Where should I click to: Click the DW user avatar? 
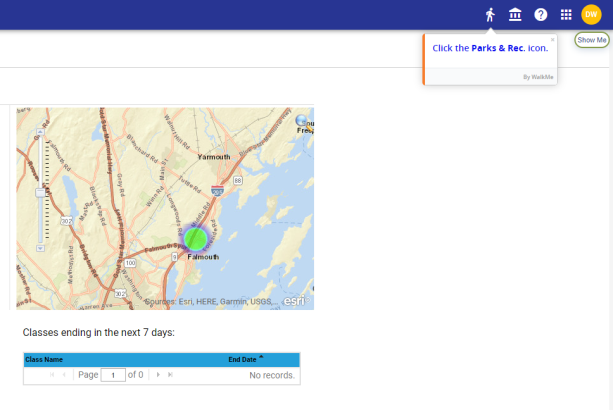[x=591, y=14]
